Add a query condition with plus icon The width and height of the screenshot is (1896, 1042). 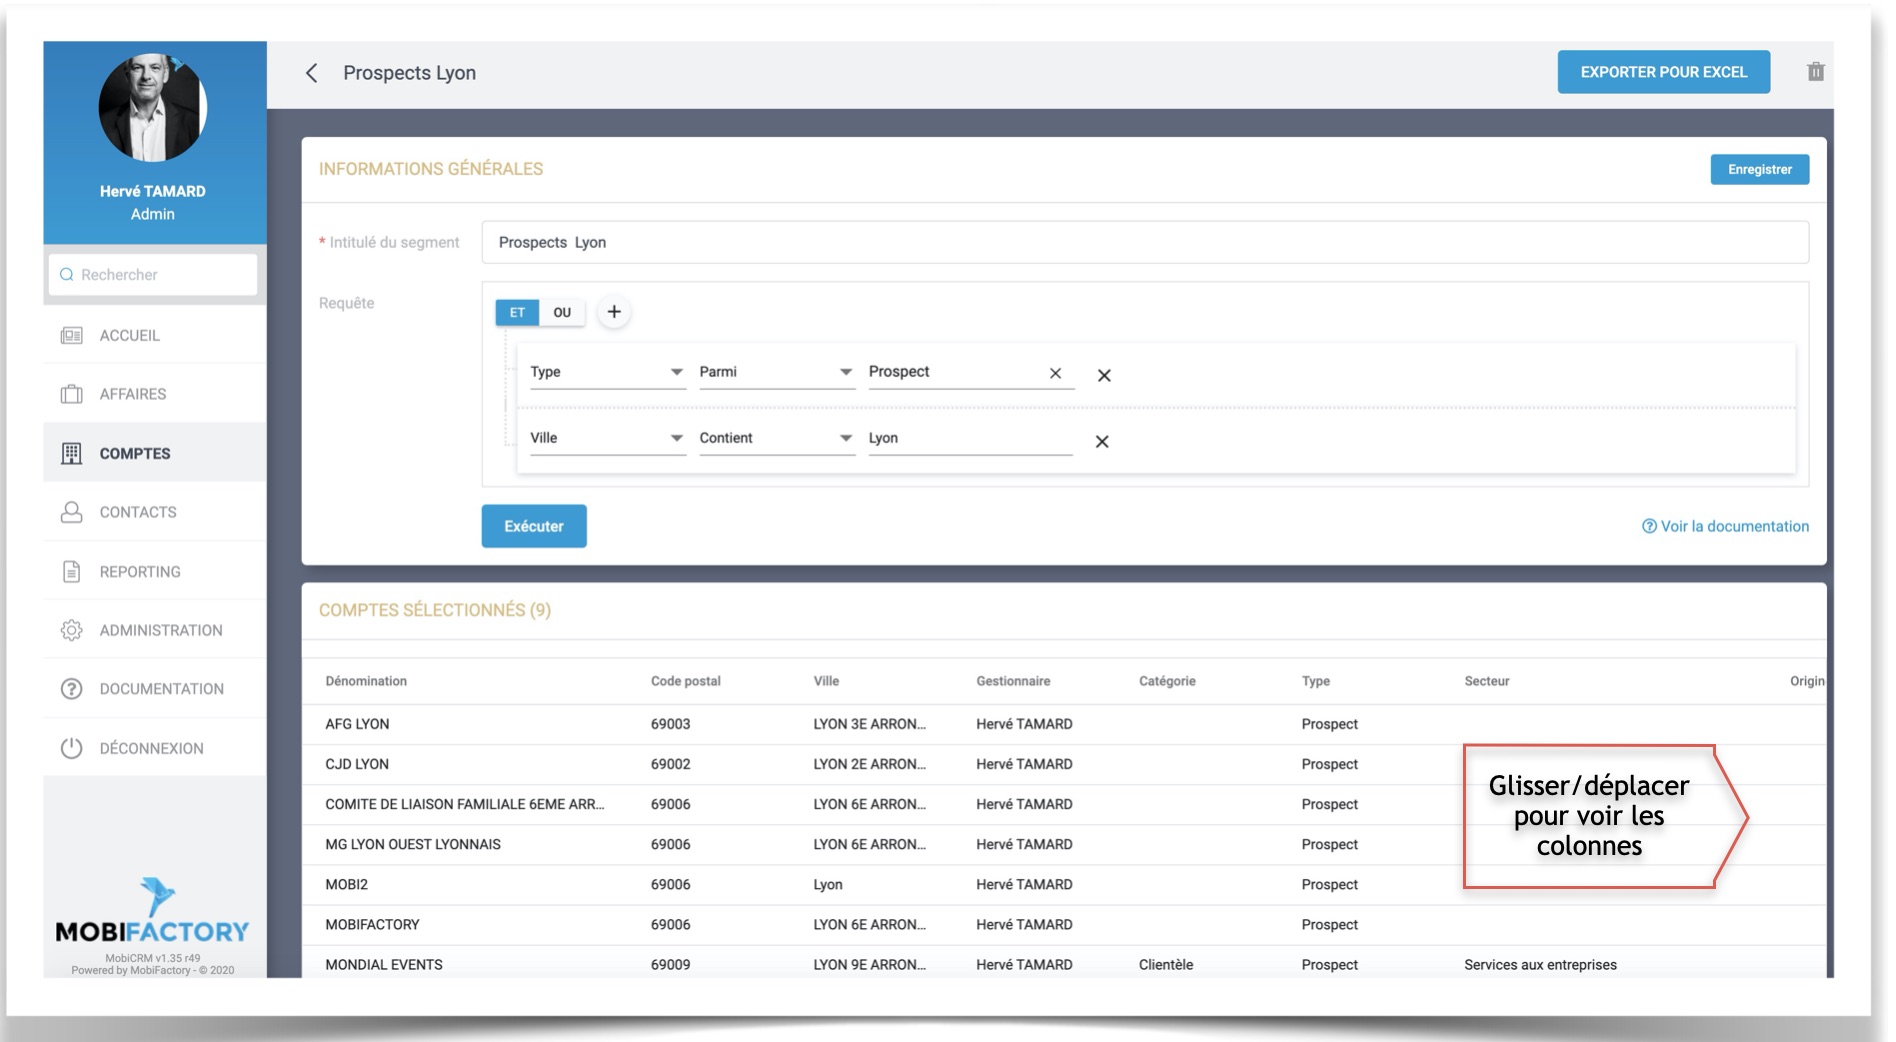coord(614,312)
